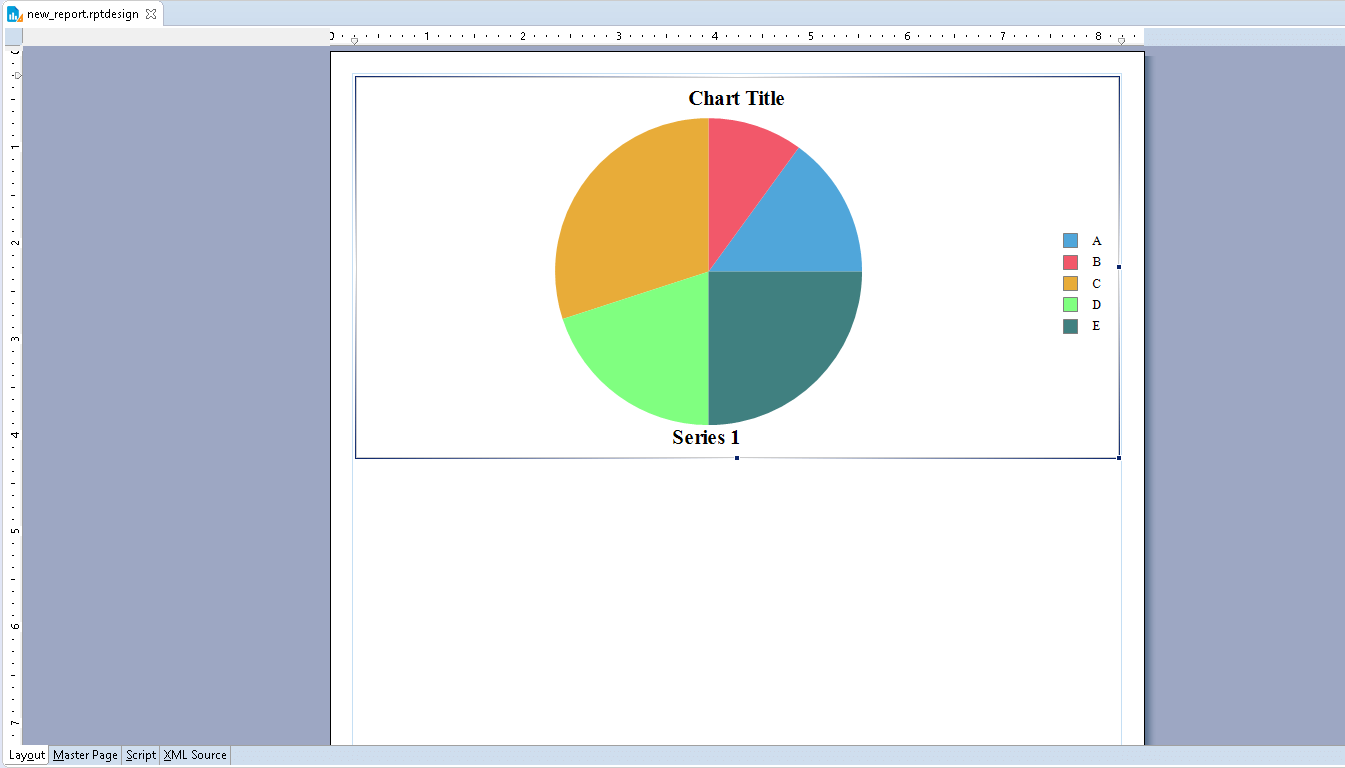The image size is (1345, 768).
Task: Click legend label D
Action: click(1096, 304)
